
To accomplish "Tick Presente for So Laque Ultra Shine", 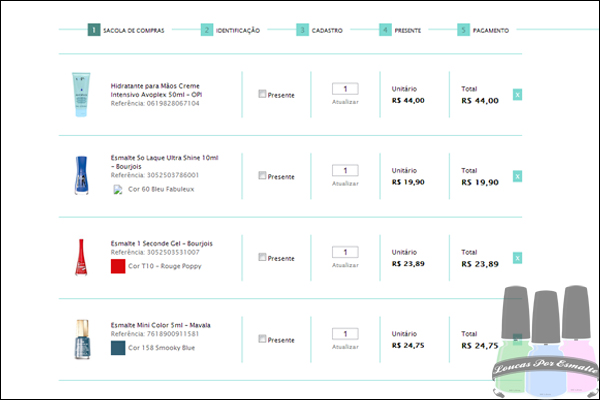I will (x=262, y=175).
